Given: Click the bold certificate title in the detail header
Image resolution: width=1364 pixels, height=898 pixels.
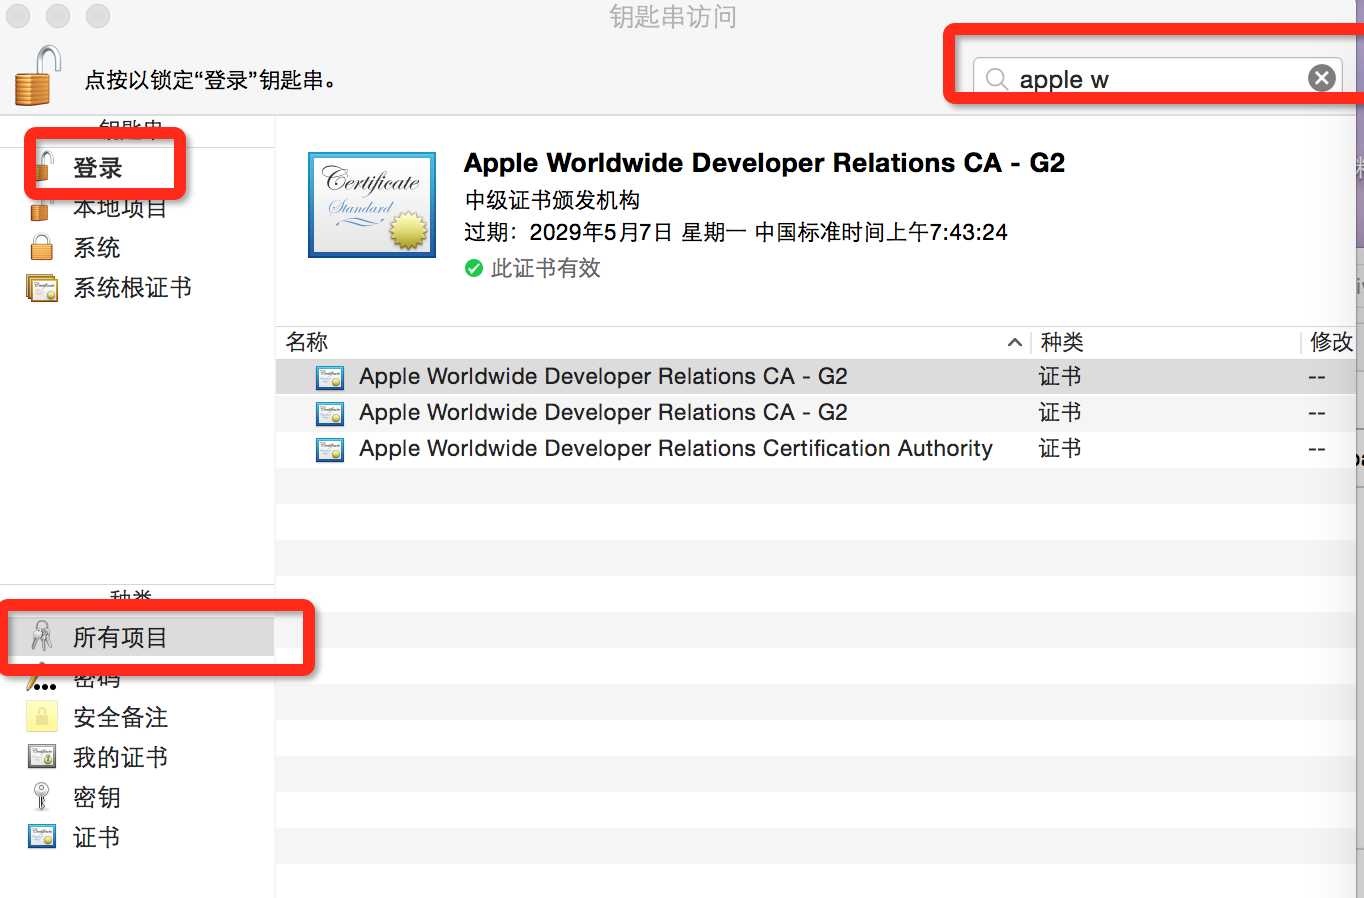Looking at the screenshot, I should pos(764,163).
